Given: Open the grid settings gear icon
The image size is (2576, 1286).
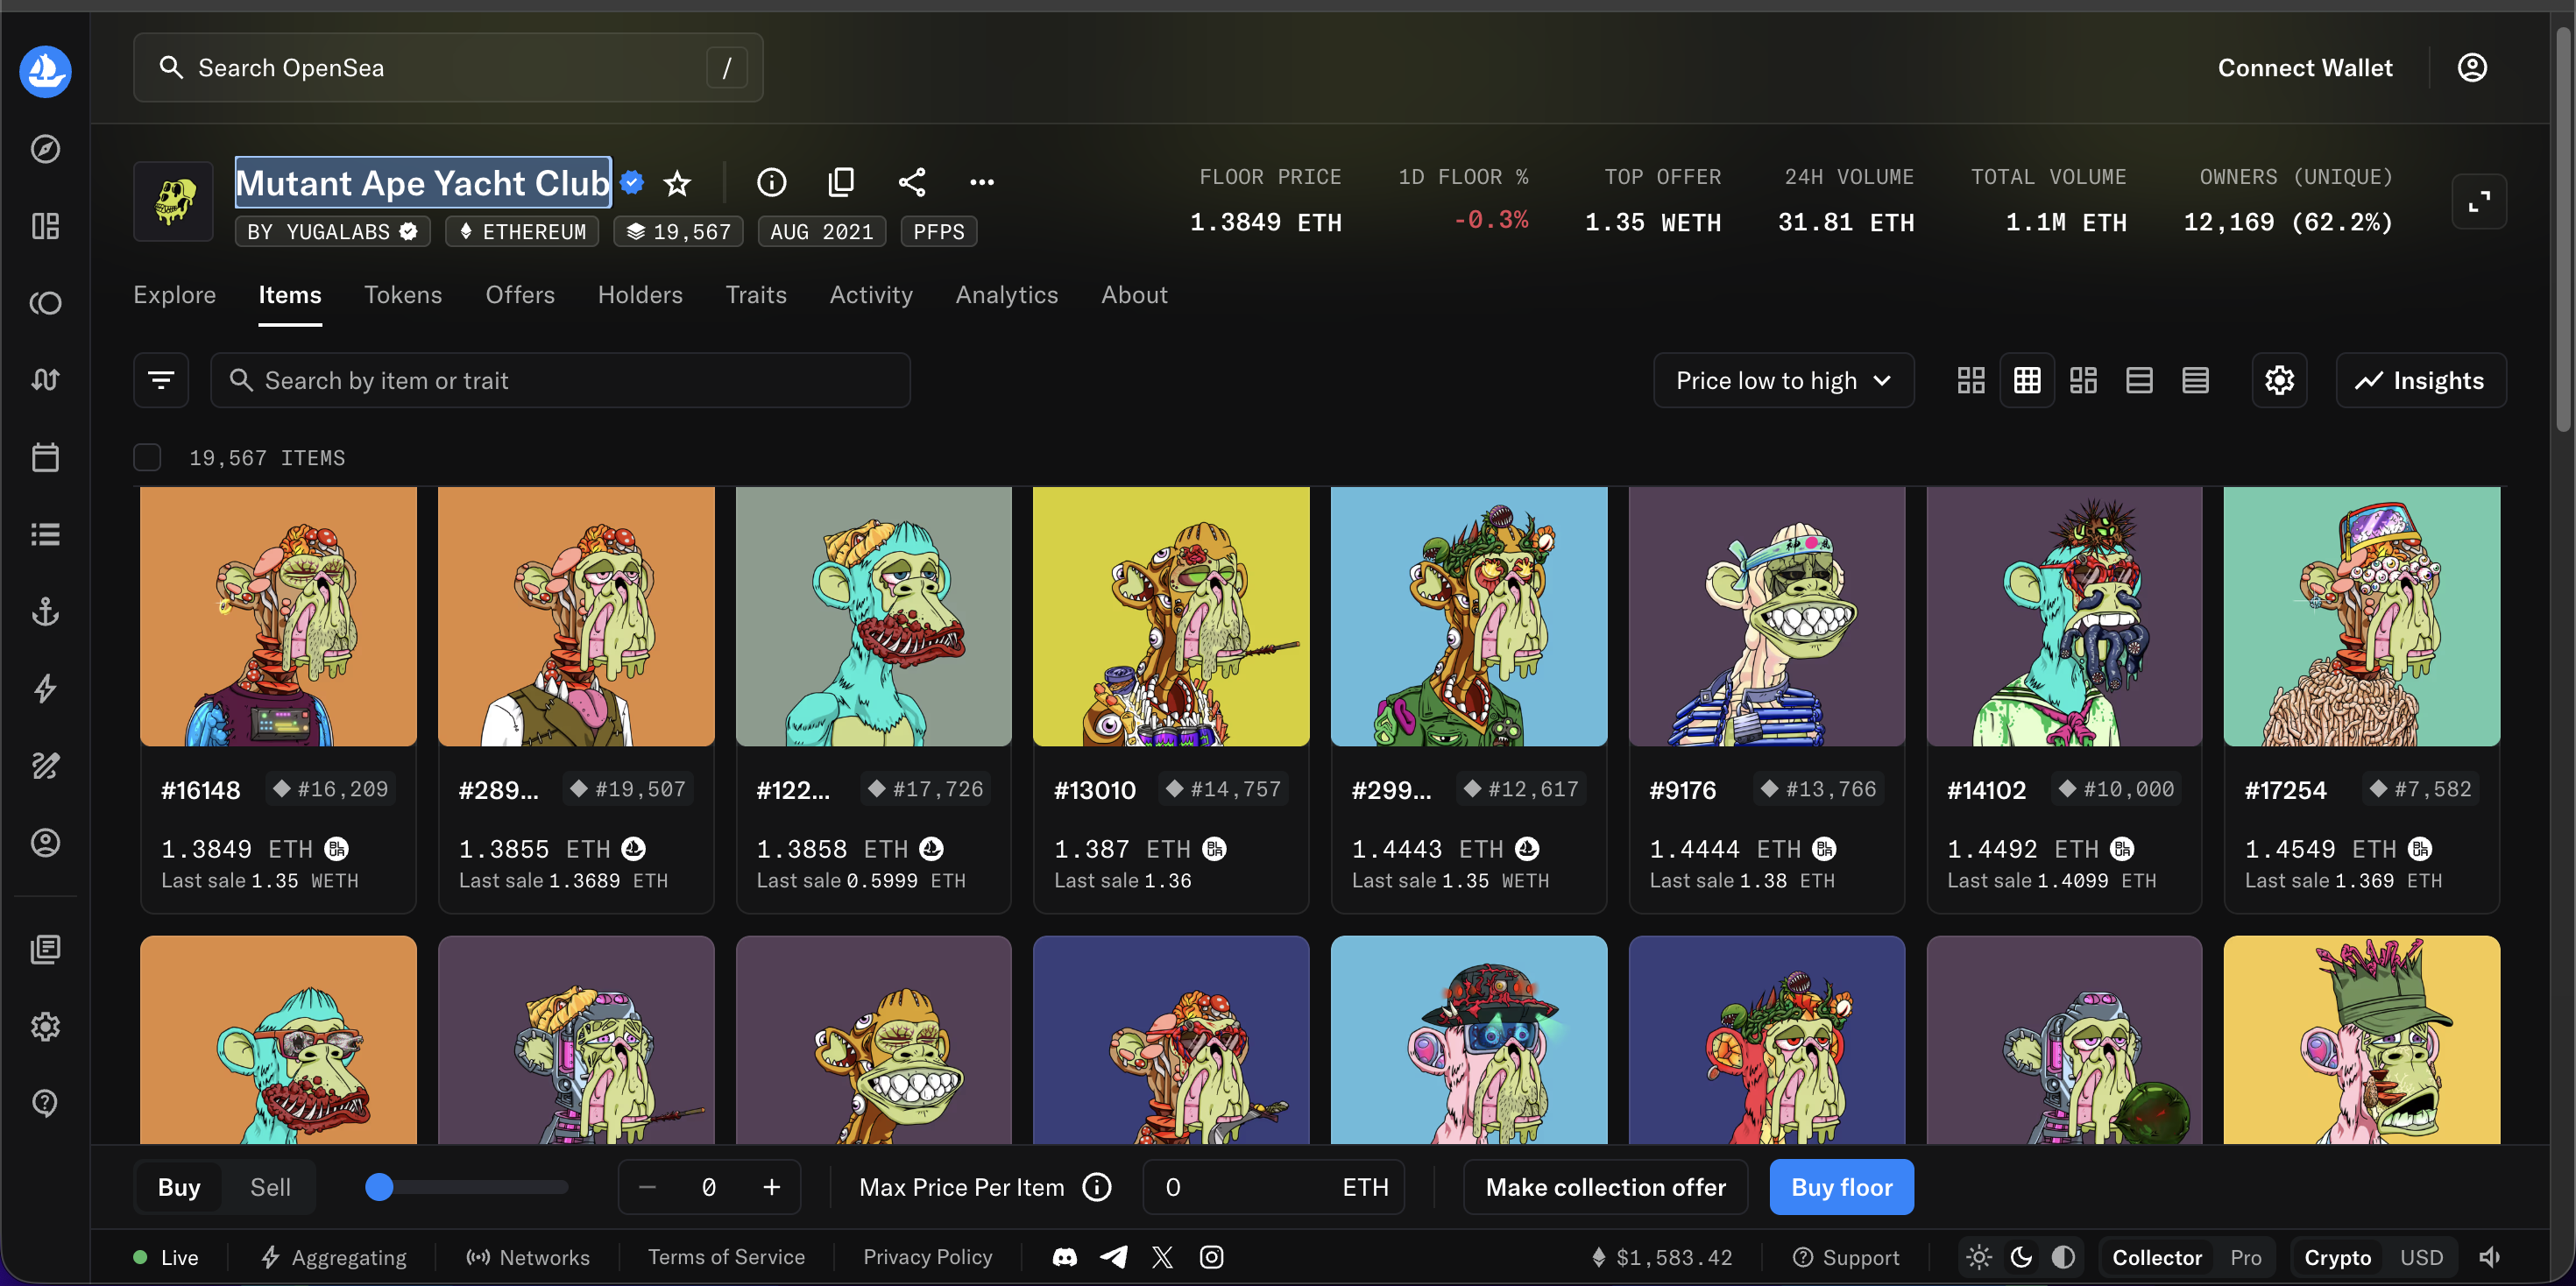Looking at the screenshot, I should (2279, 380).
